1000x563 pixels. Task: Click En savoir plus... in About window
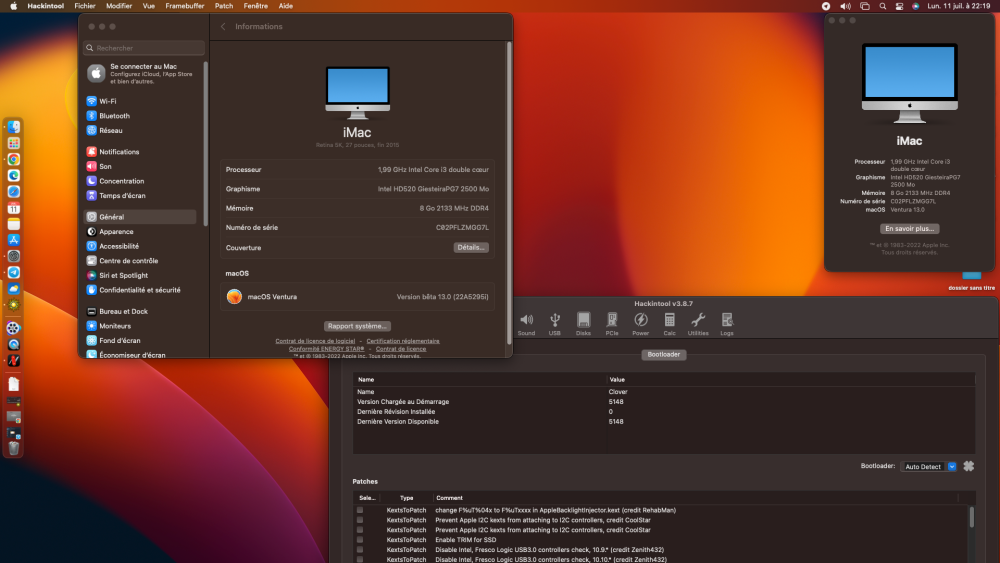909,228
